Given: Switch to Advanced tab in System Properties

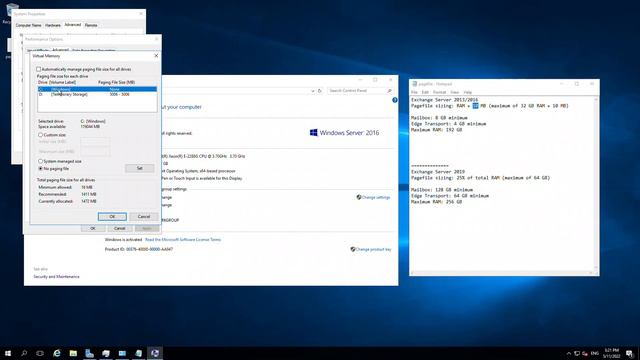Looking at the screenshot, I should tap(73, 25).
